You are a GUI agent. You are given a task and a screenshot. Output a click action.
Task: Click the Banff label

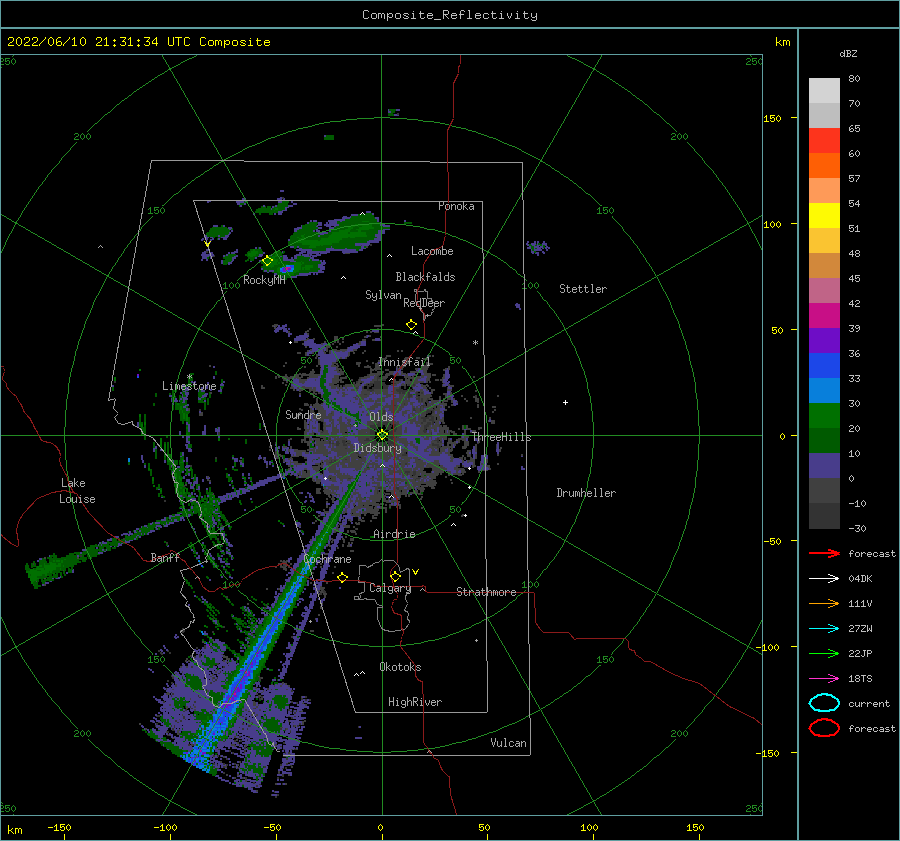(165, 557)
